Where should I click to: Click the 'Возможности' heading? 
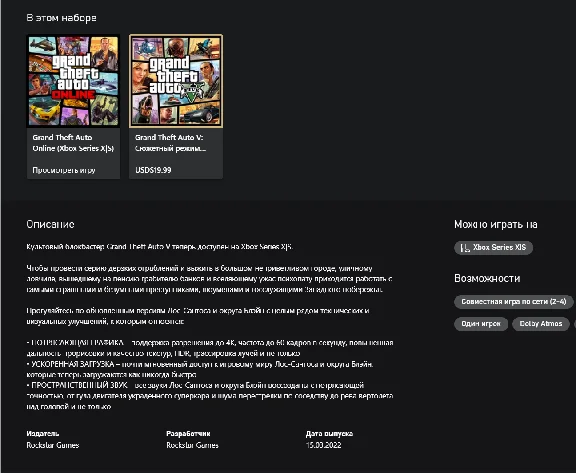[x=487, y=278]
